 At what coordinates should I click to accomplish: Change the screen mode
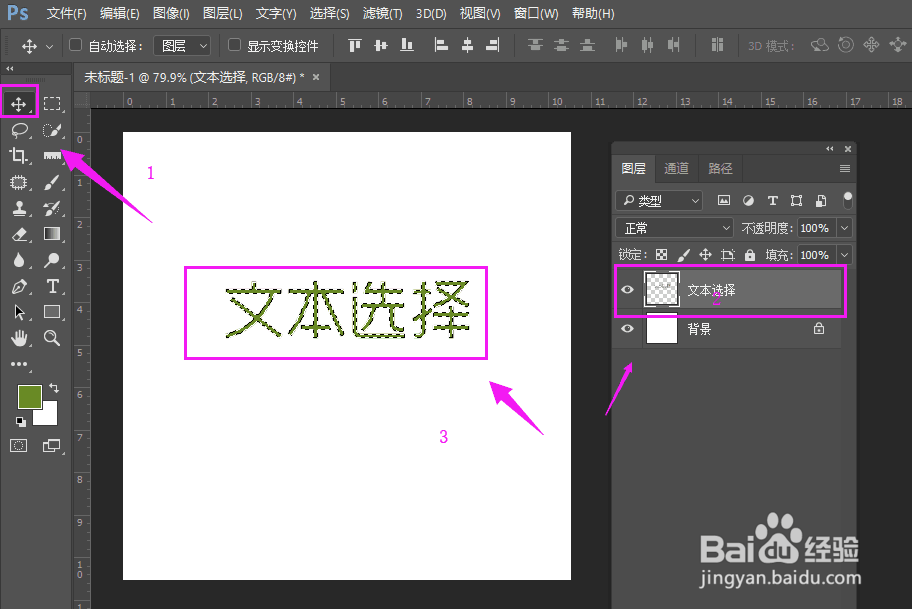pyautogui.click(x=51, y=446)
